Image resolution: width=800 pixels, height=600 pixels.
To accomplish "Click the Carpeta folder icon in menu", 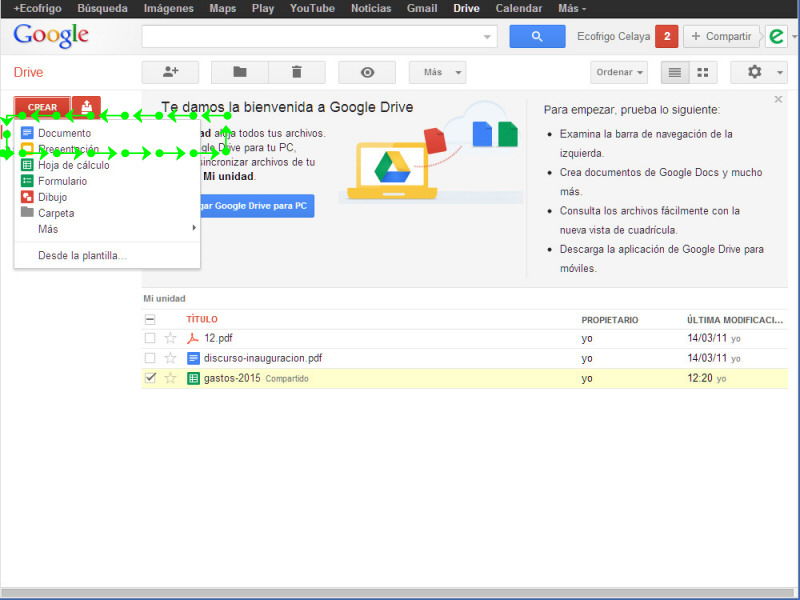I will pos(27,212).
